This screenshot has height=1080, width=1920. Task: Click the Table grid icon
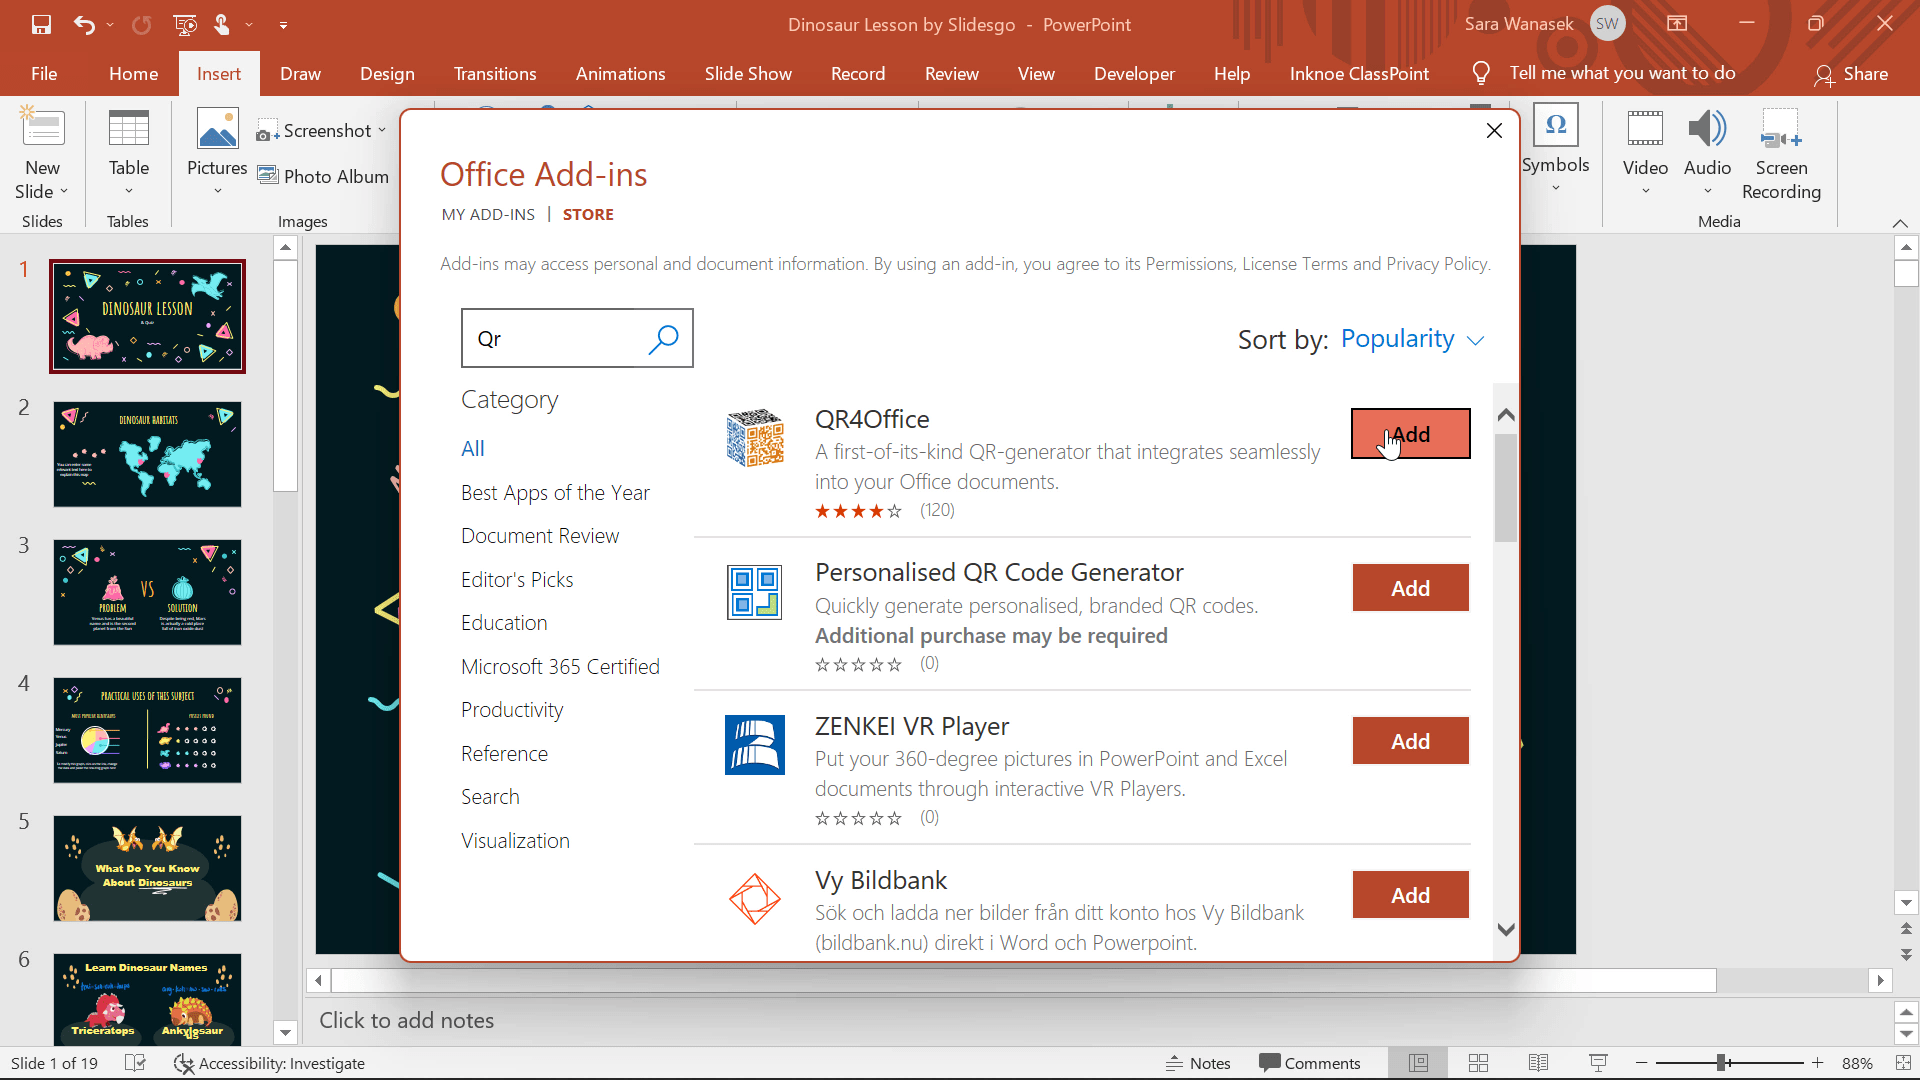click(129, 128)
